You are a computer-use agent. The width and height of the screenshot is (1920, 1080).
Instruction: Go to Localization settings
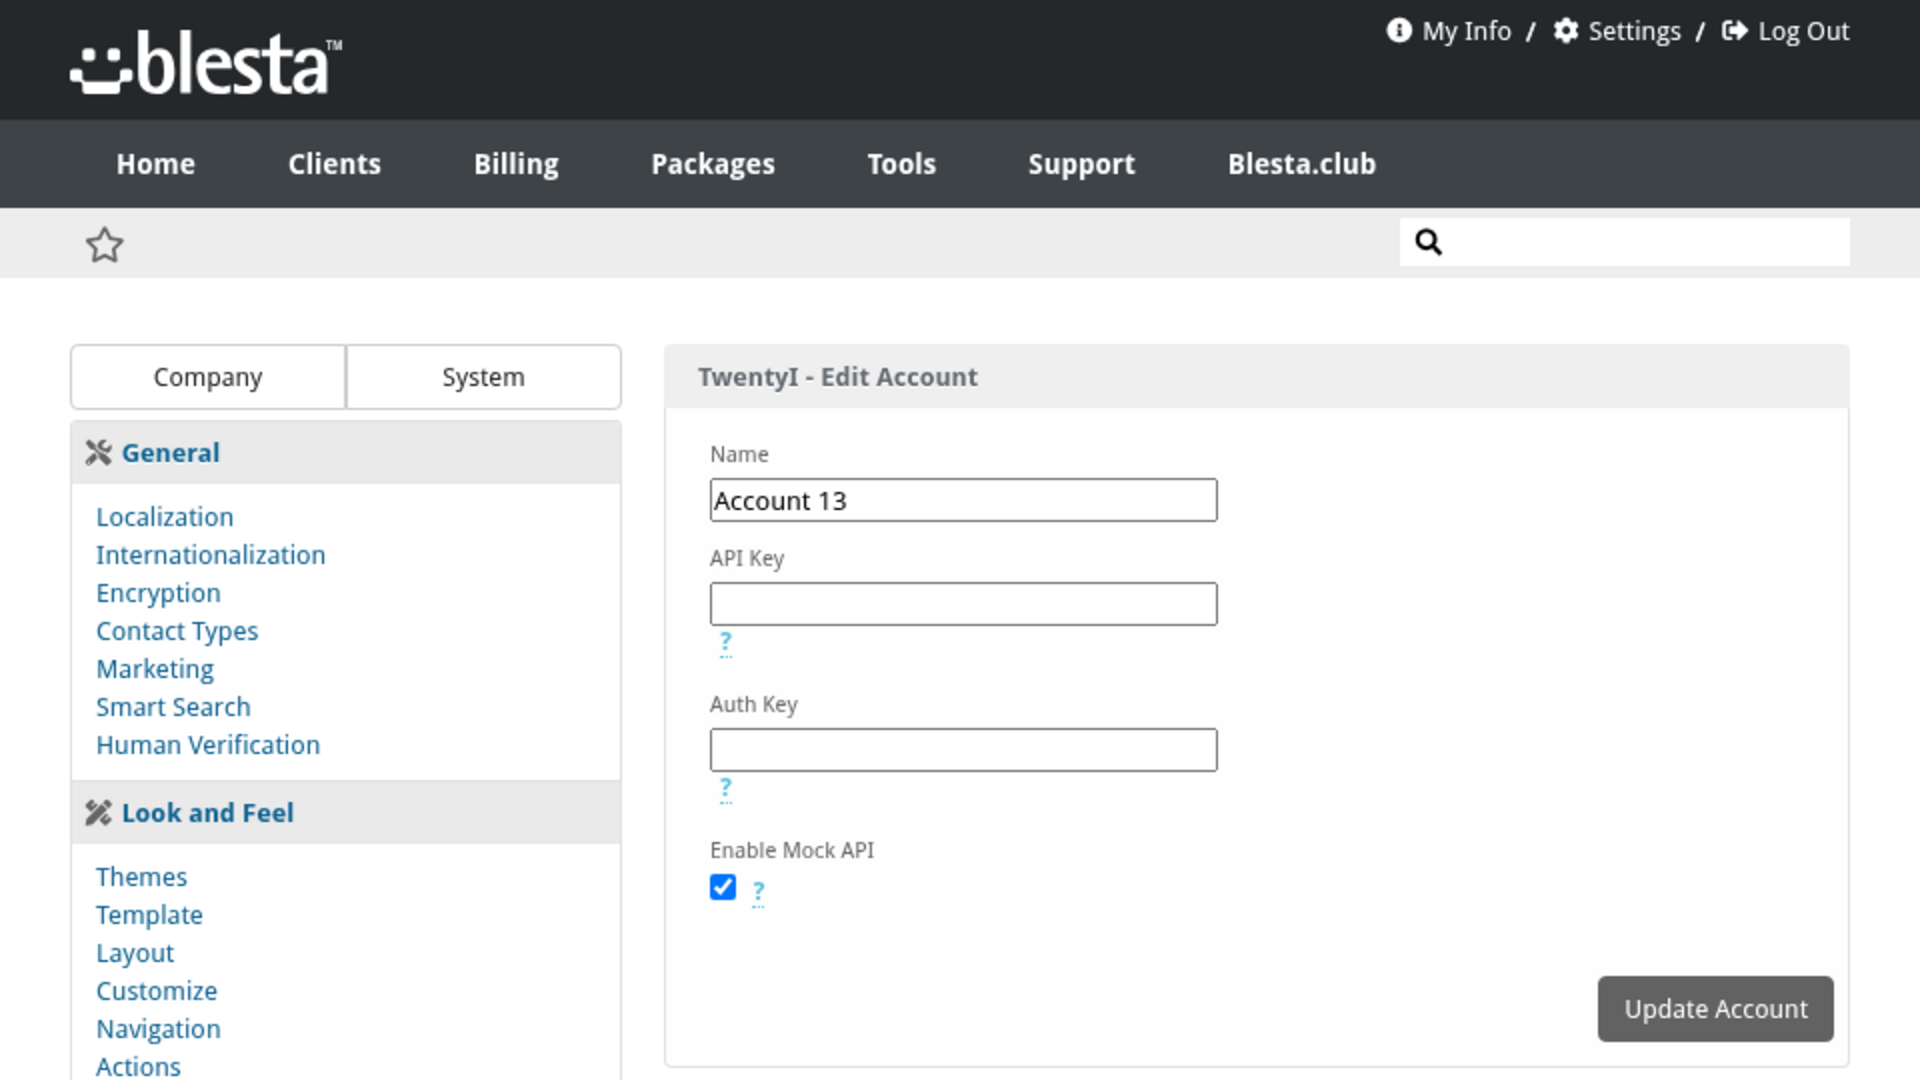click(x=164, y=517)
